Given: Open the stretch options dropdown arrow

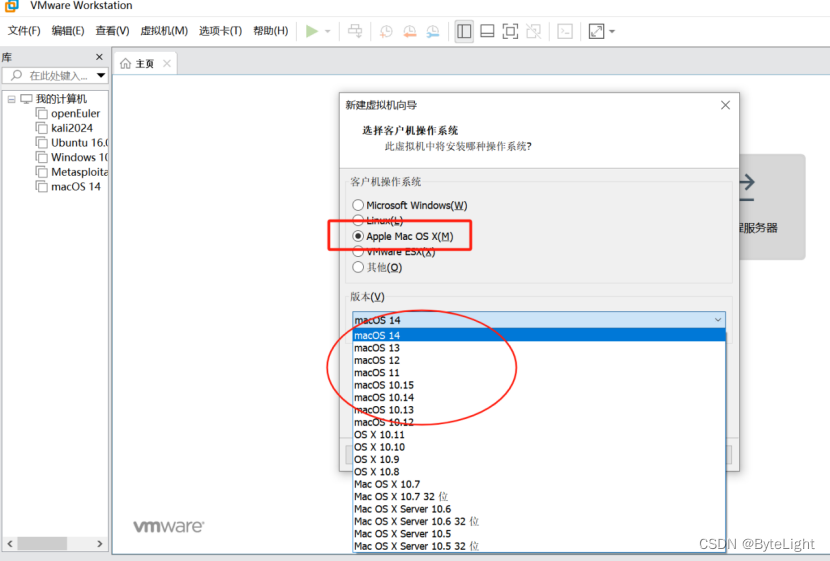Looking at the screenshot, I should (612, 31).
